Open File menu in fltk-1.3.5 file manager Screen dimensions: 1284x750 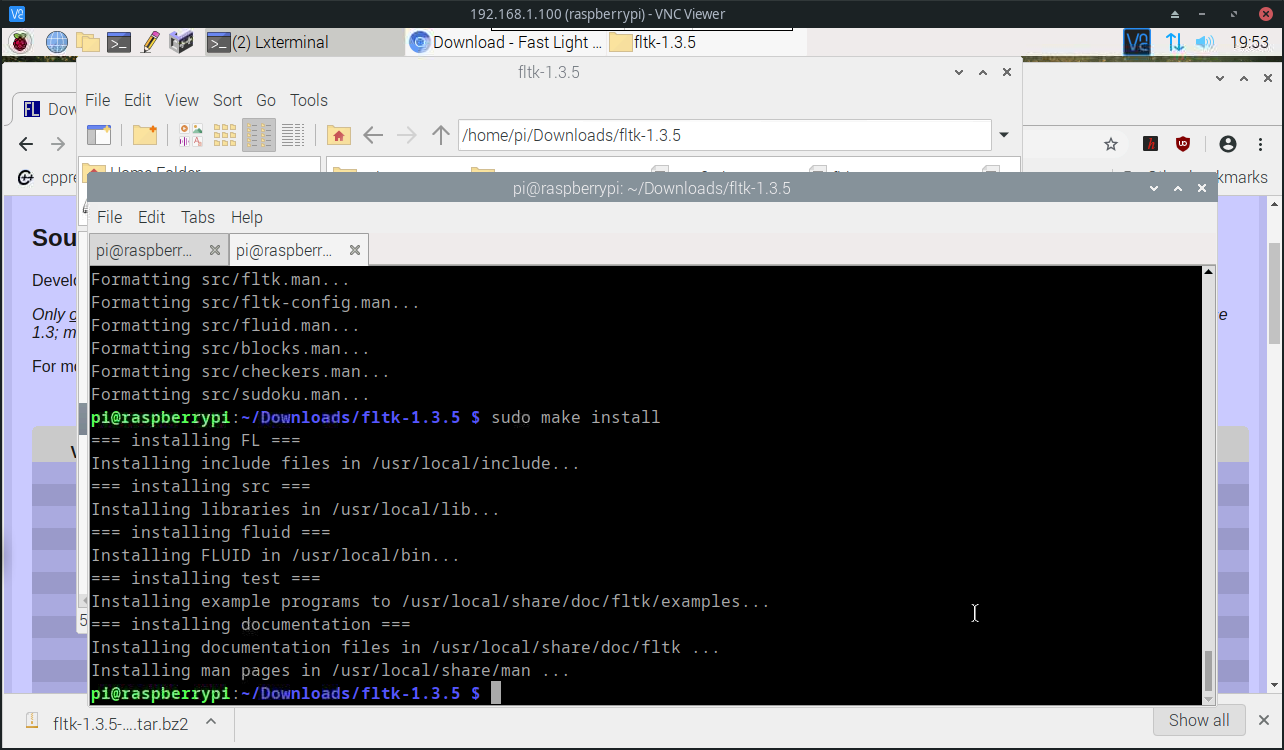tap(97, 100)
